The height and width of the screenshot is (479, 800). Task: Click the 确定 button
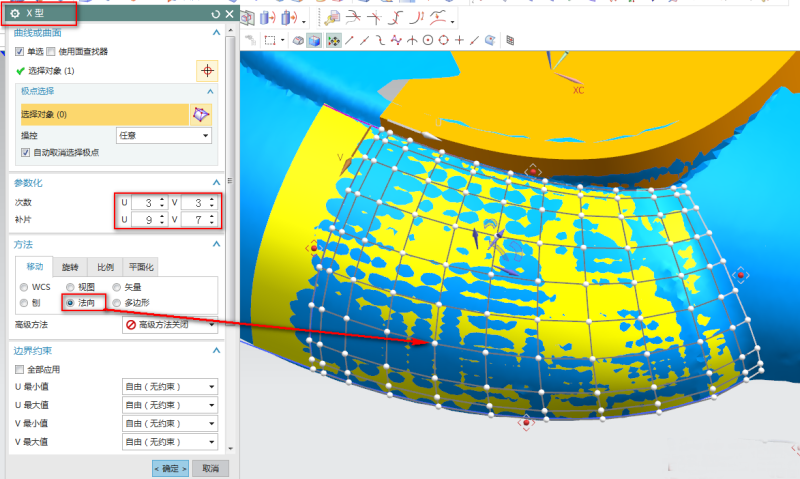170,468
